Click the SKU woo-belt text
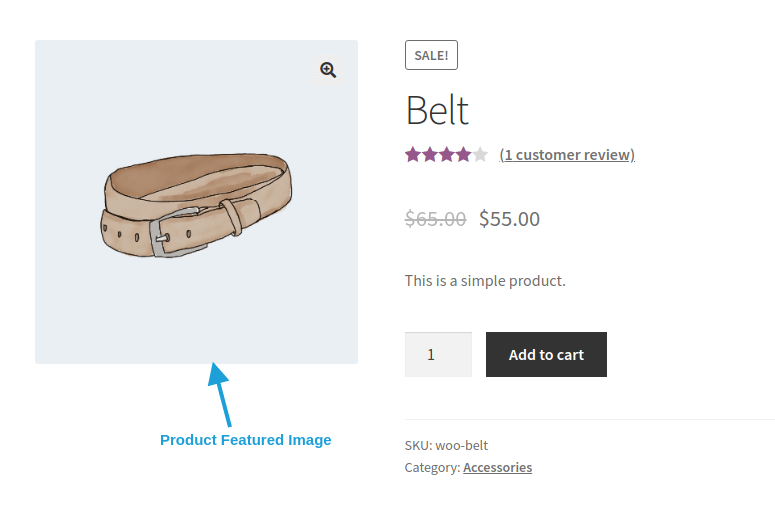Image resolution: width=775 pixels, height=514 pixels. point(446,445)
